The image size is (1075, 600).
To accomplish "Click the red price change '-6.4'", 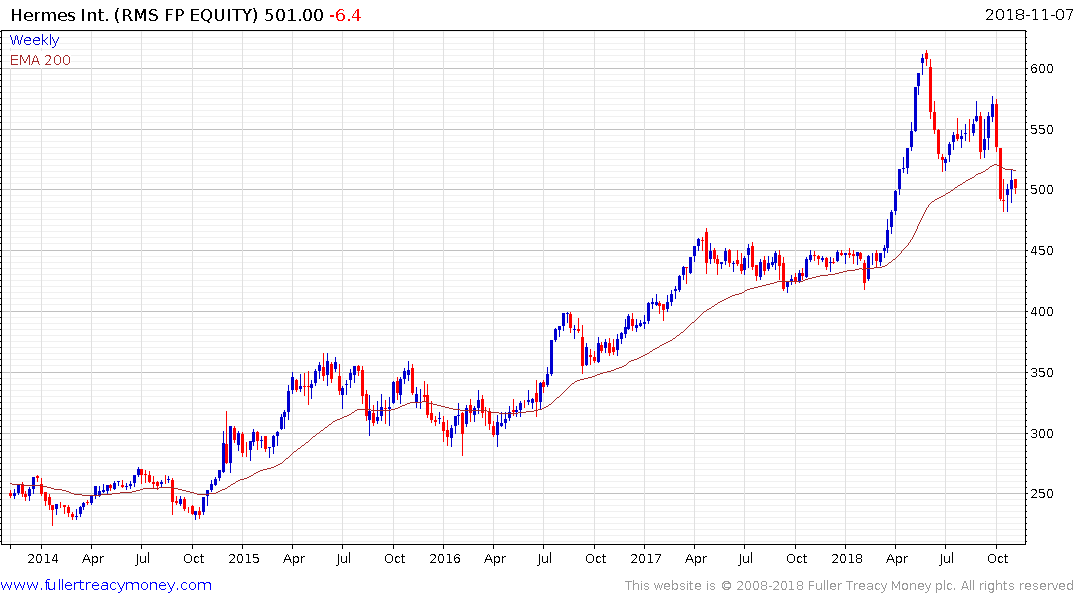I will [x=345, y=15].
